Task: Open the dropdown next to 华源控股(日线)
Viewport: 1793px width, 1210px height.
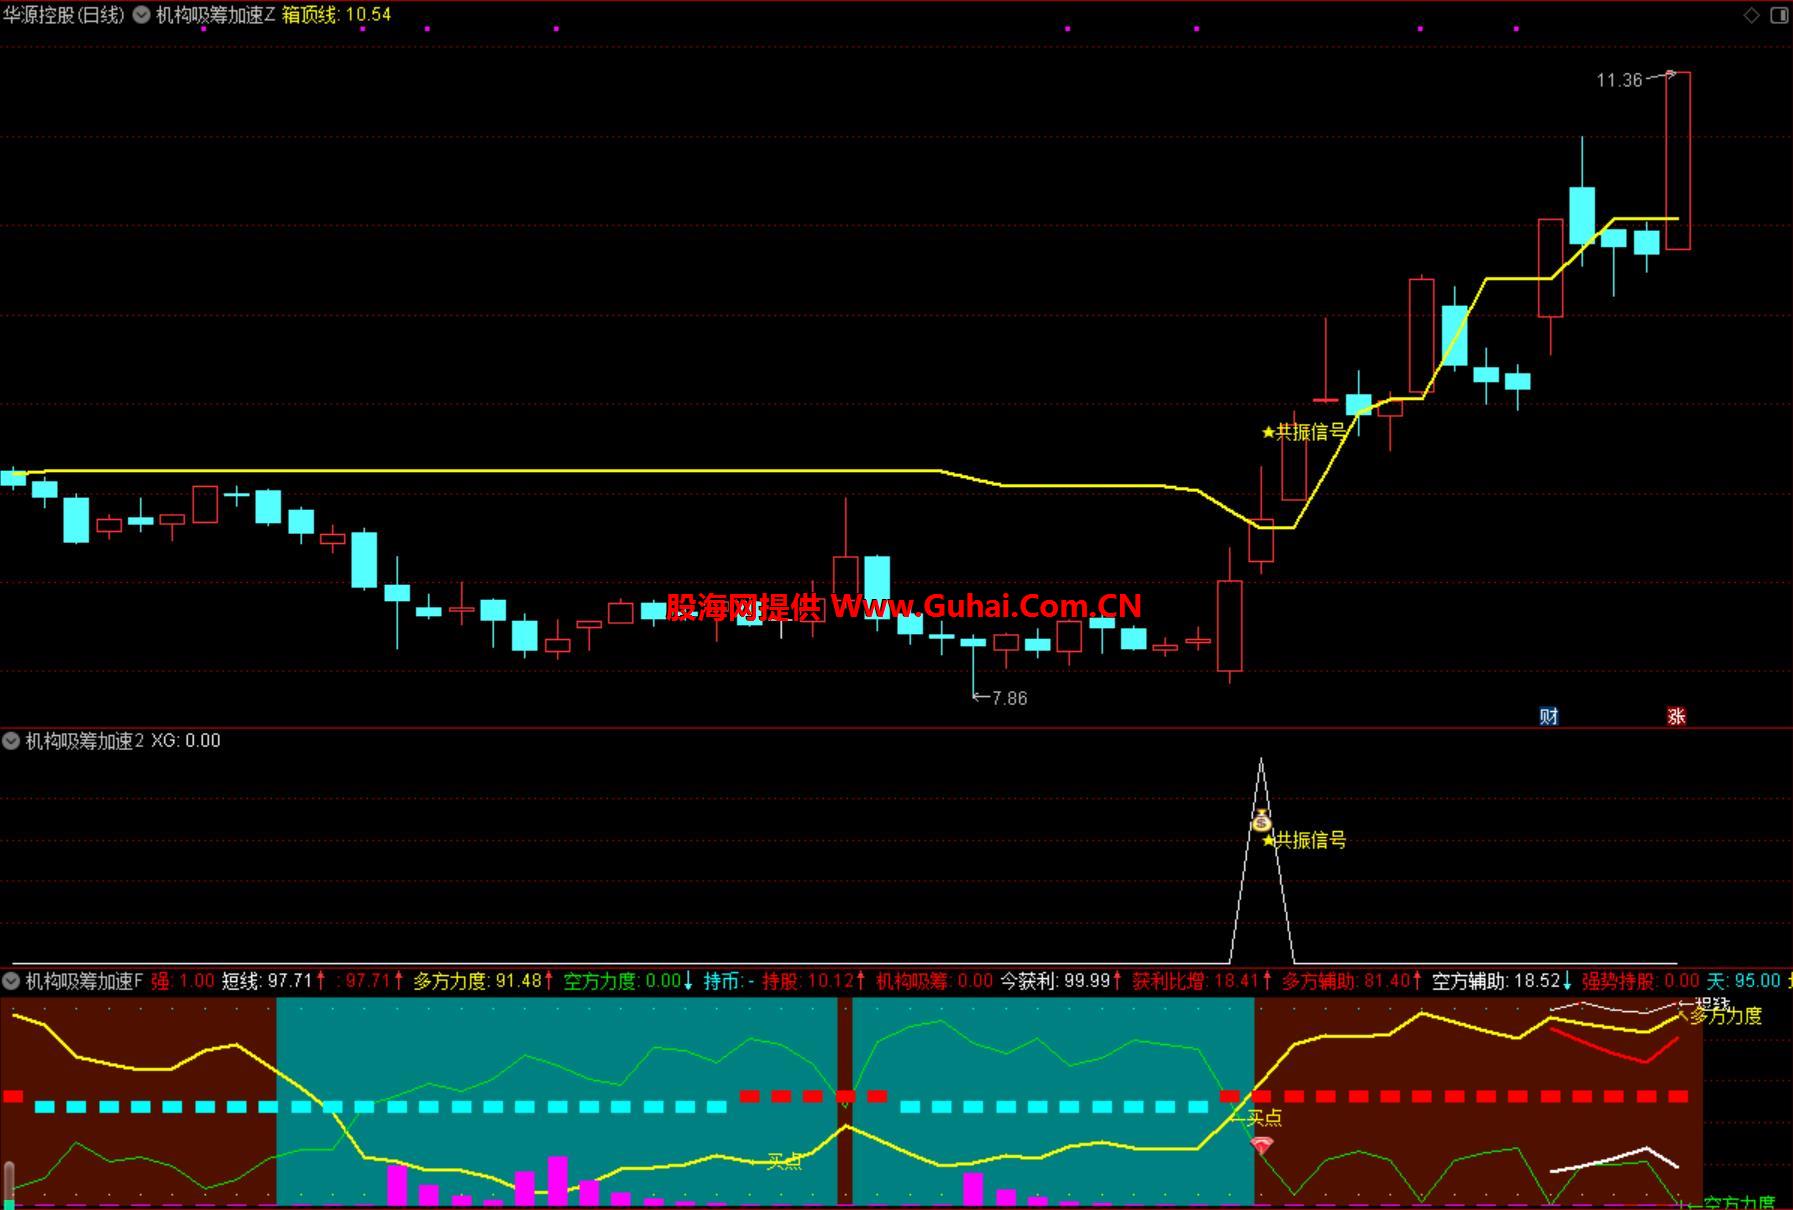Action: tap(142, 15)
